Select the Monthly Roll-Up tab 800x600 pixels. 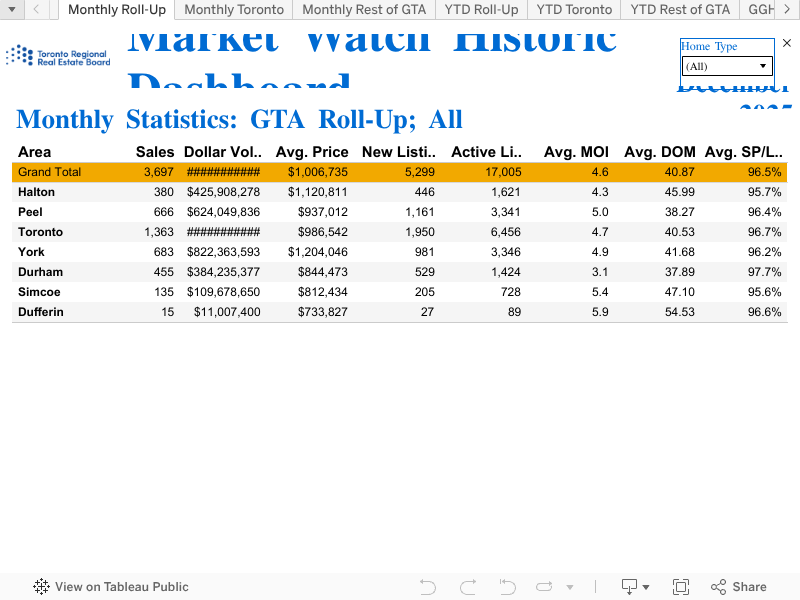tap(117, 10)
